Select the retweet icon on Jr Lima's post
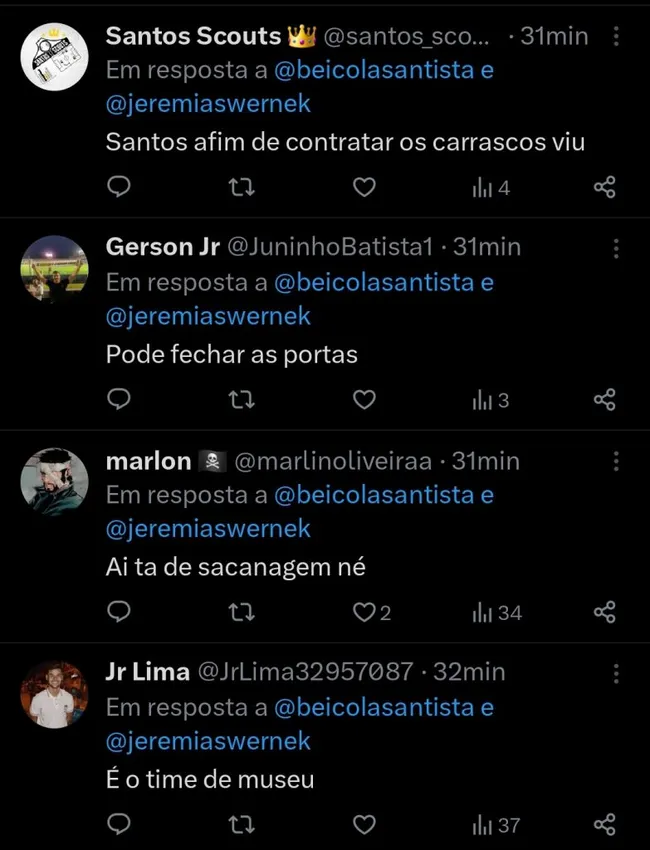This screenshot has width=650, height=850. tap(241, 825)
